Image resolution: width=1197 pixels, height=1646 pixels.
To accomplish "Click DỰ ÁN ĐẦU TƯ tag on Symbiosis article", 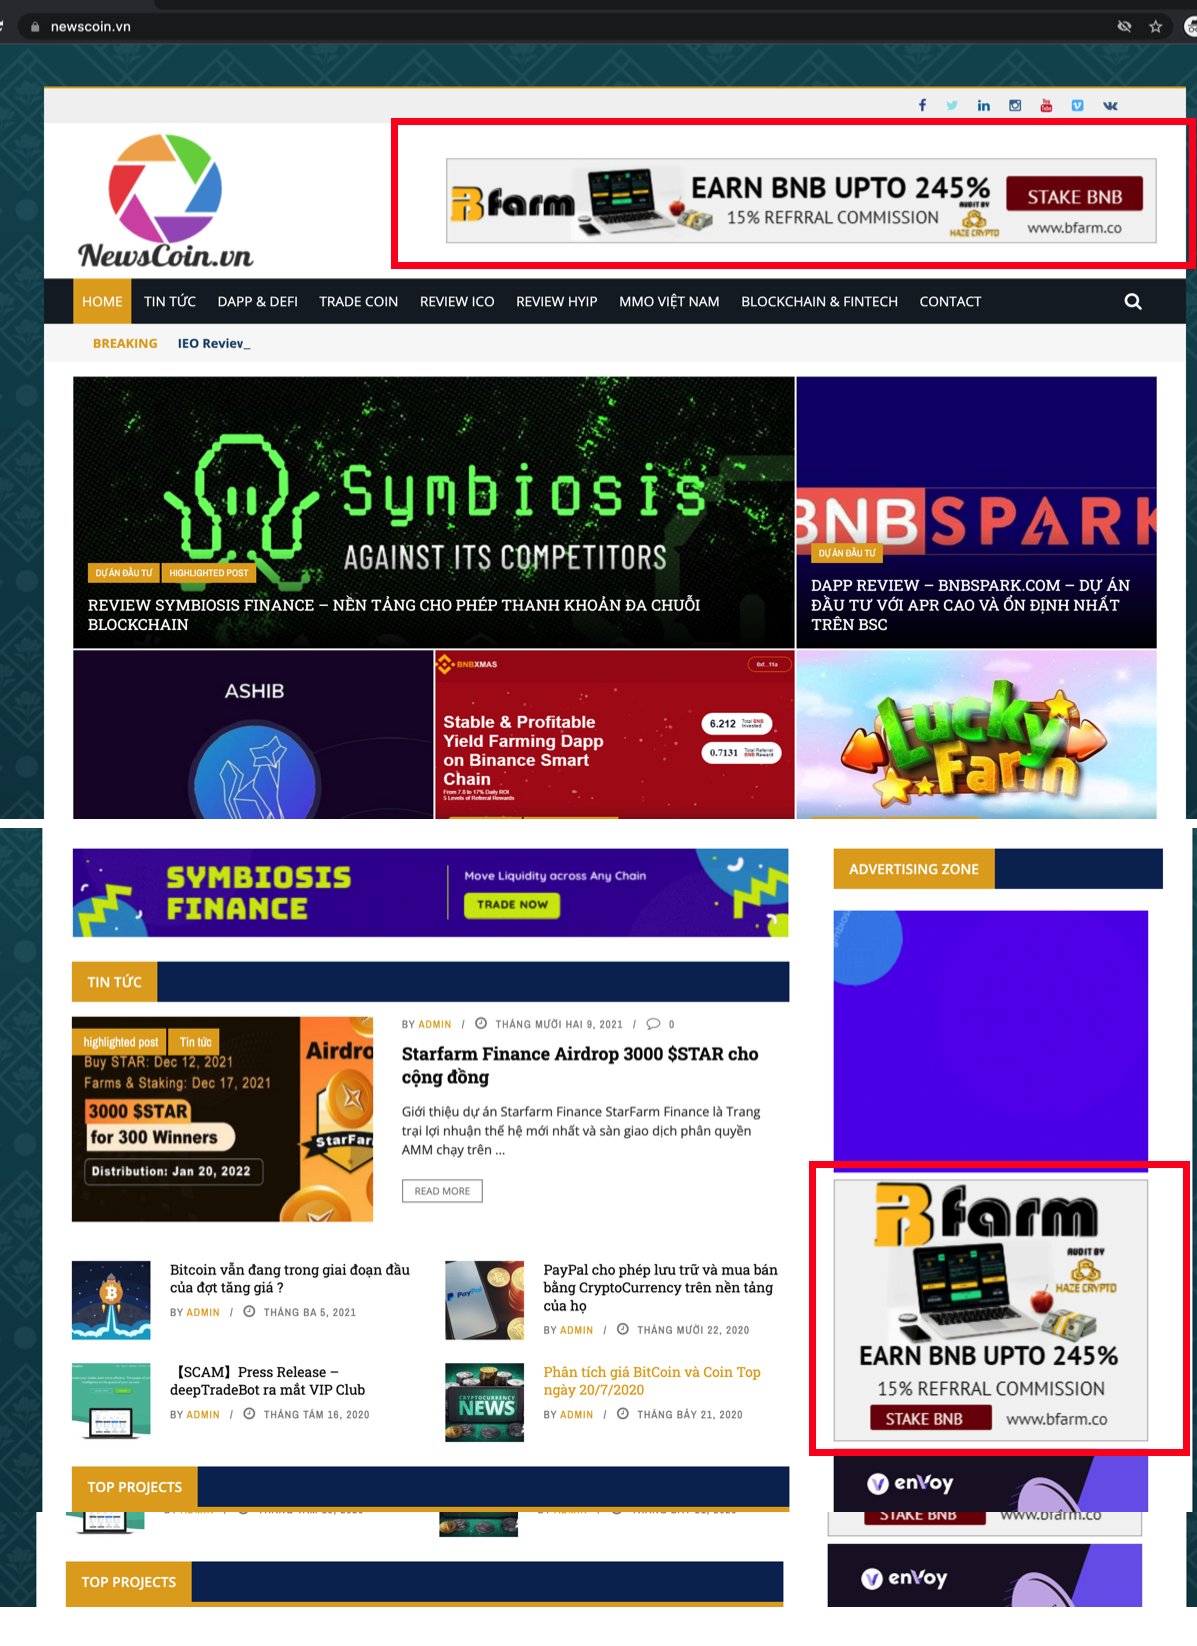I will [124, 573].
